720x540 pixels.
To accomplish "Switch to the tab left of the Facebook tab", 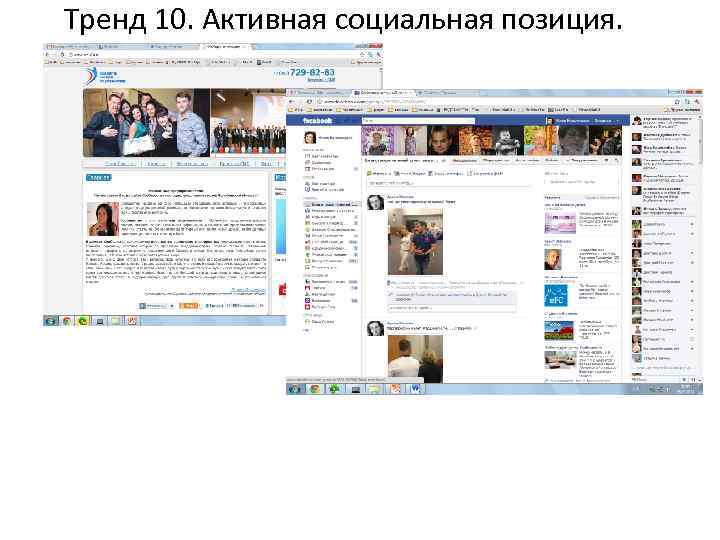I will (319, 93).
